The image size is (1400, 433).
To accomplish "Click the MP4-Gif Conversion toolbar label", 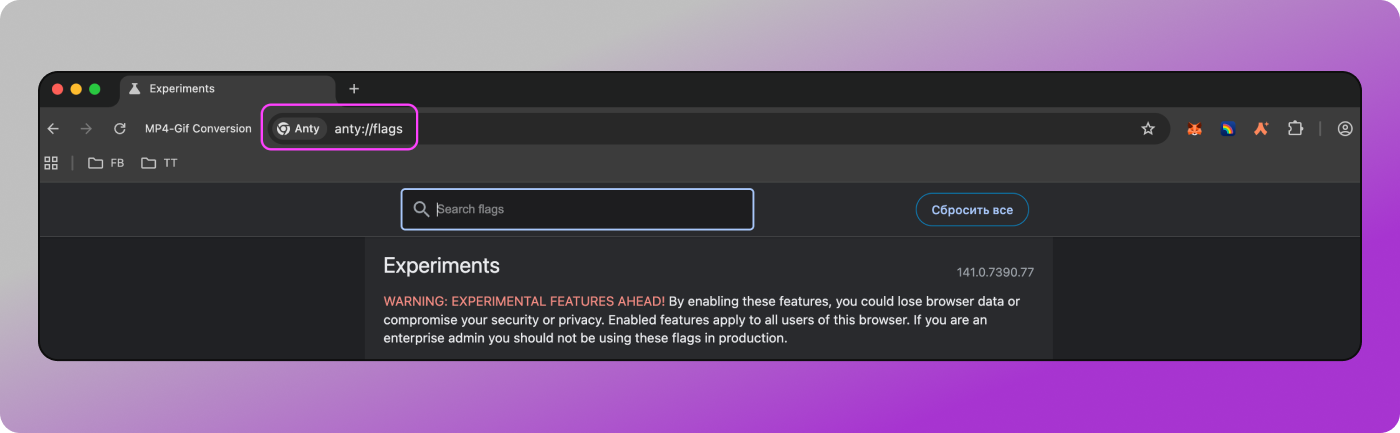I will [198, 129].
